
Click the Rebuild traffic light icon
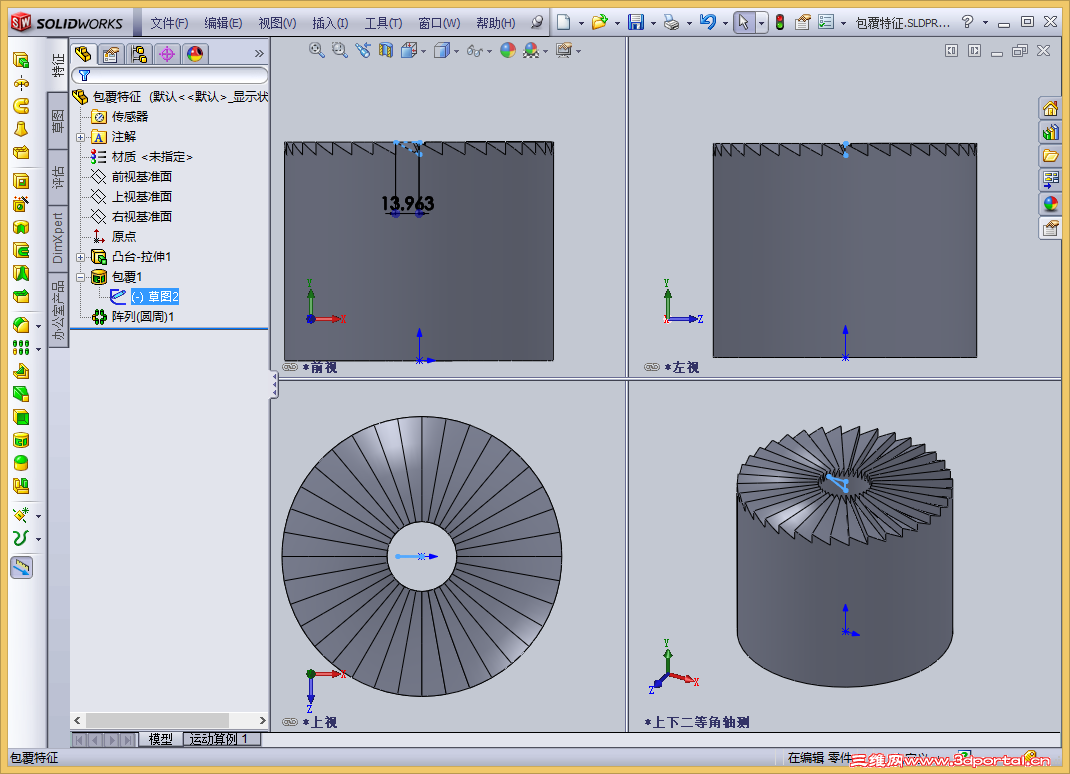point(780,23)
